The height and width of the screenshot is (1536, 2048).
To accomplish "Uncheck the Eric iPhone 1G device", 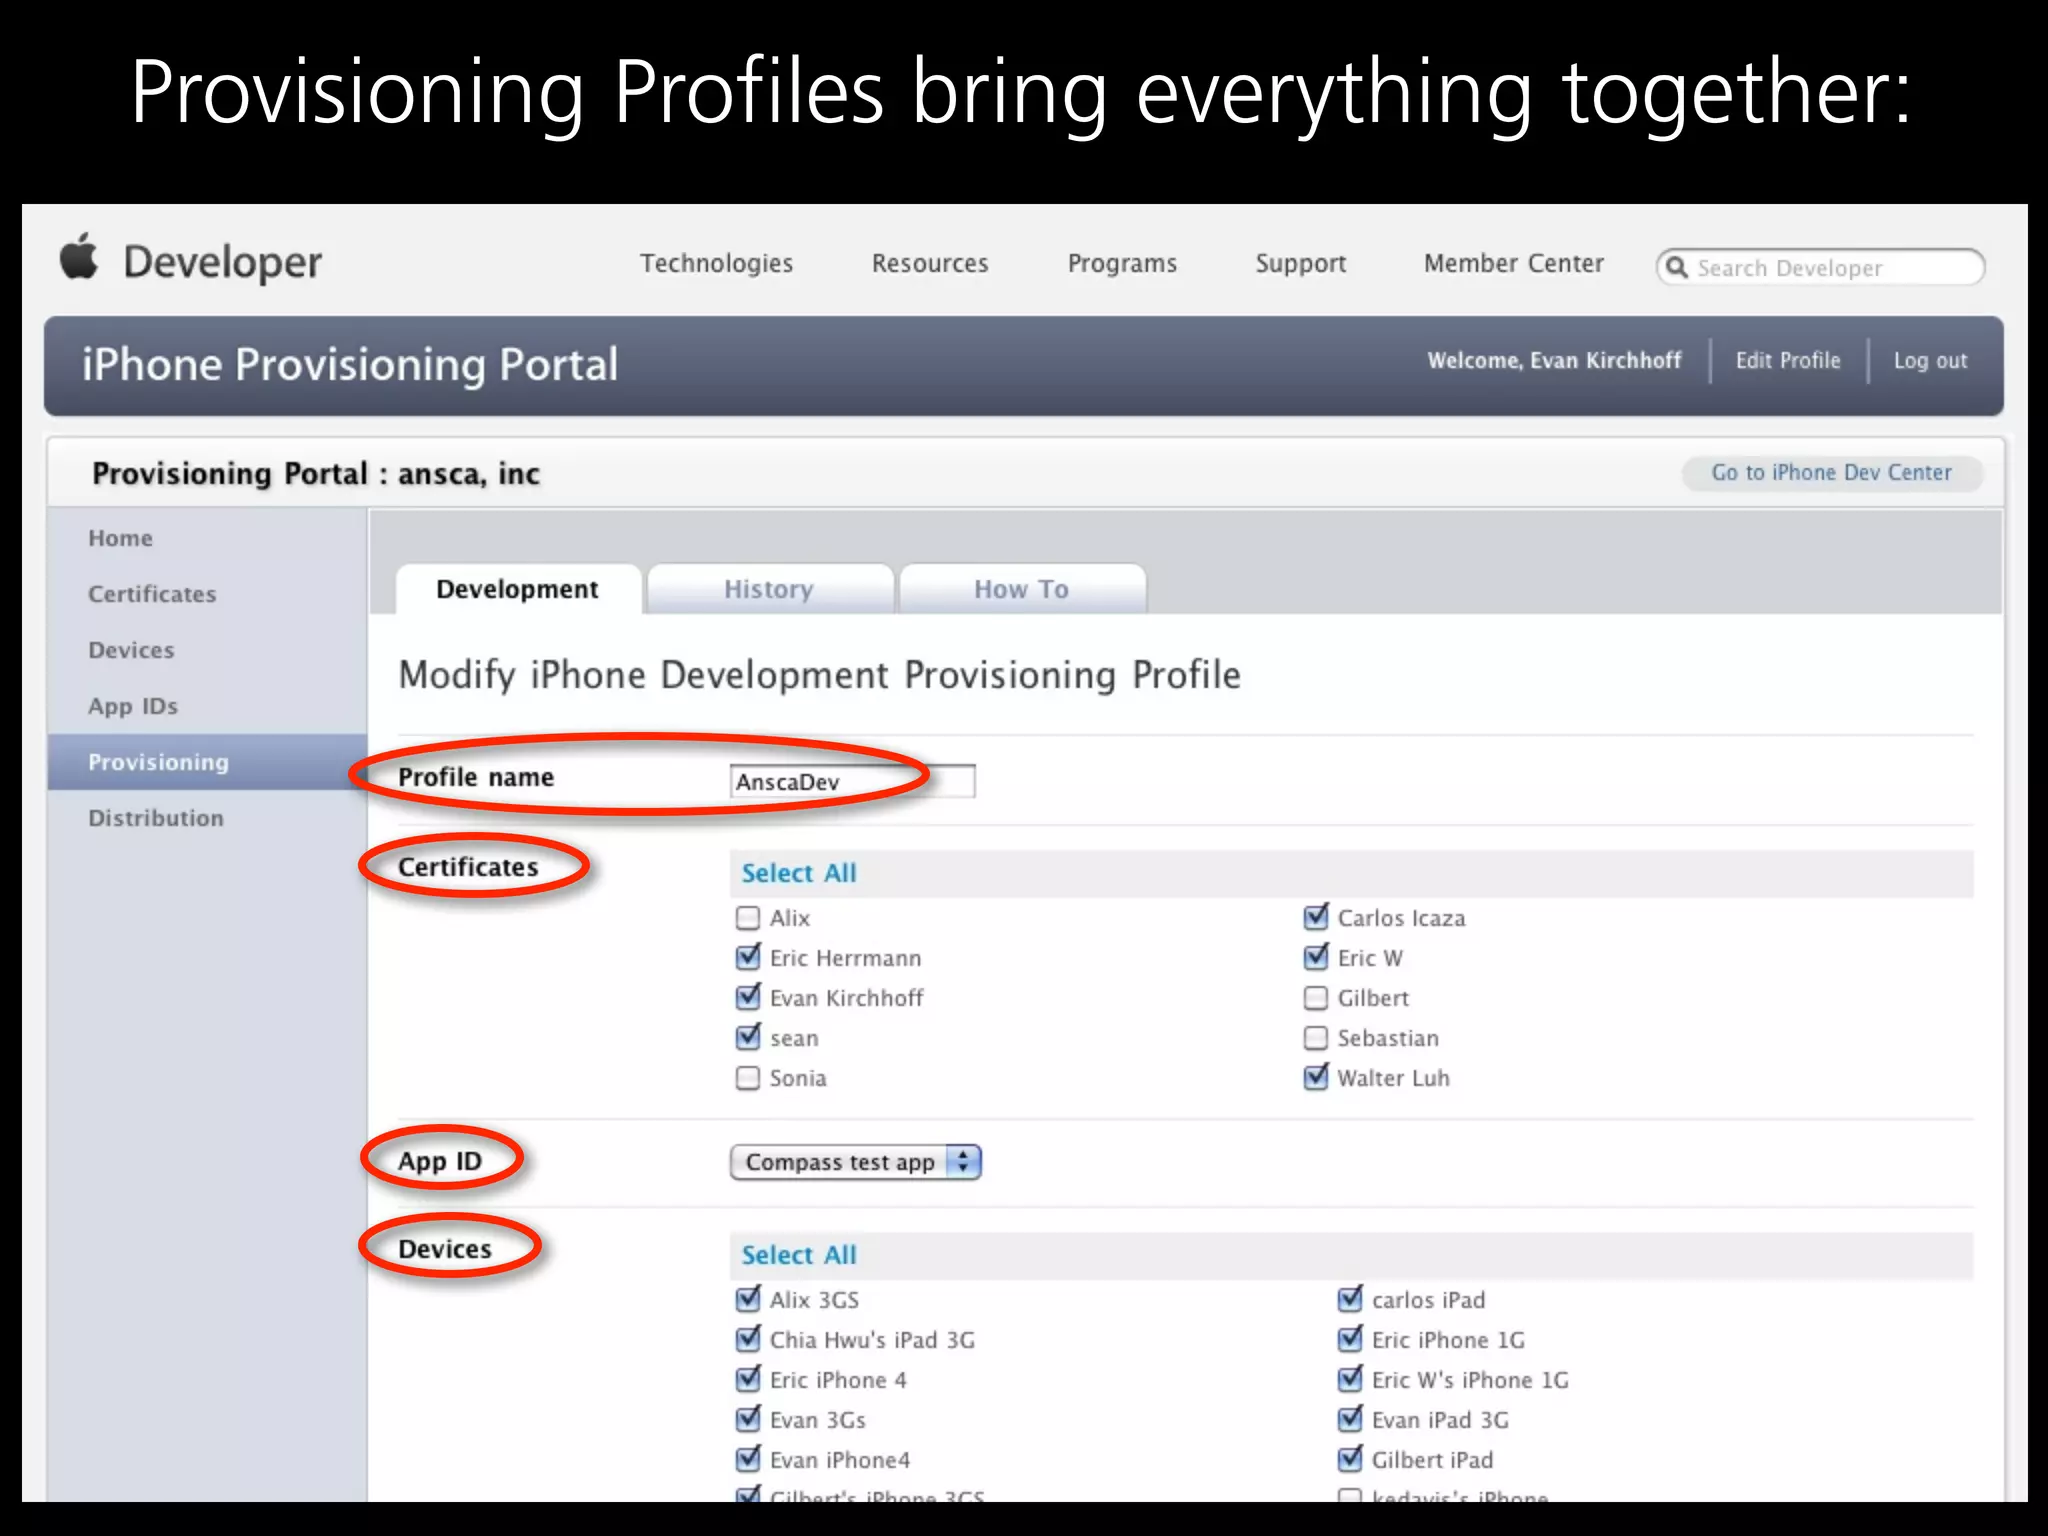I will pos(1350,1340).
